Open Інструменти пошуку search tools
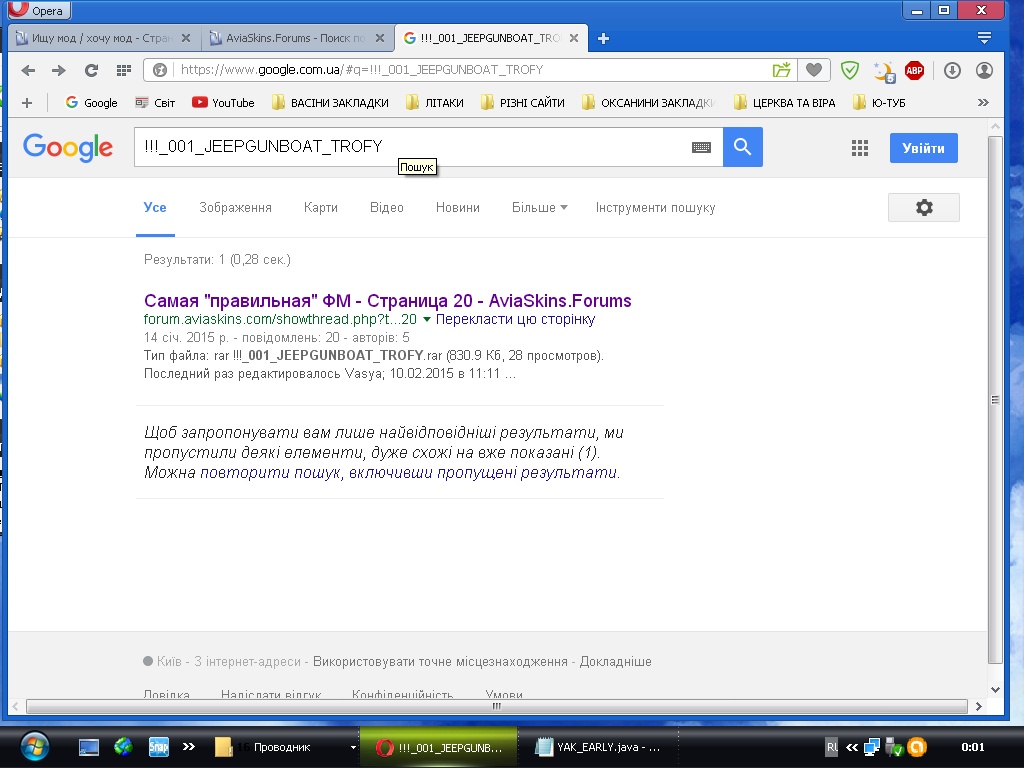 (x=656, y=208)
